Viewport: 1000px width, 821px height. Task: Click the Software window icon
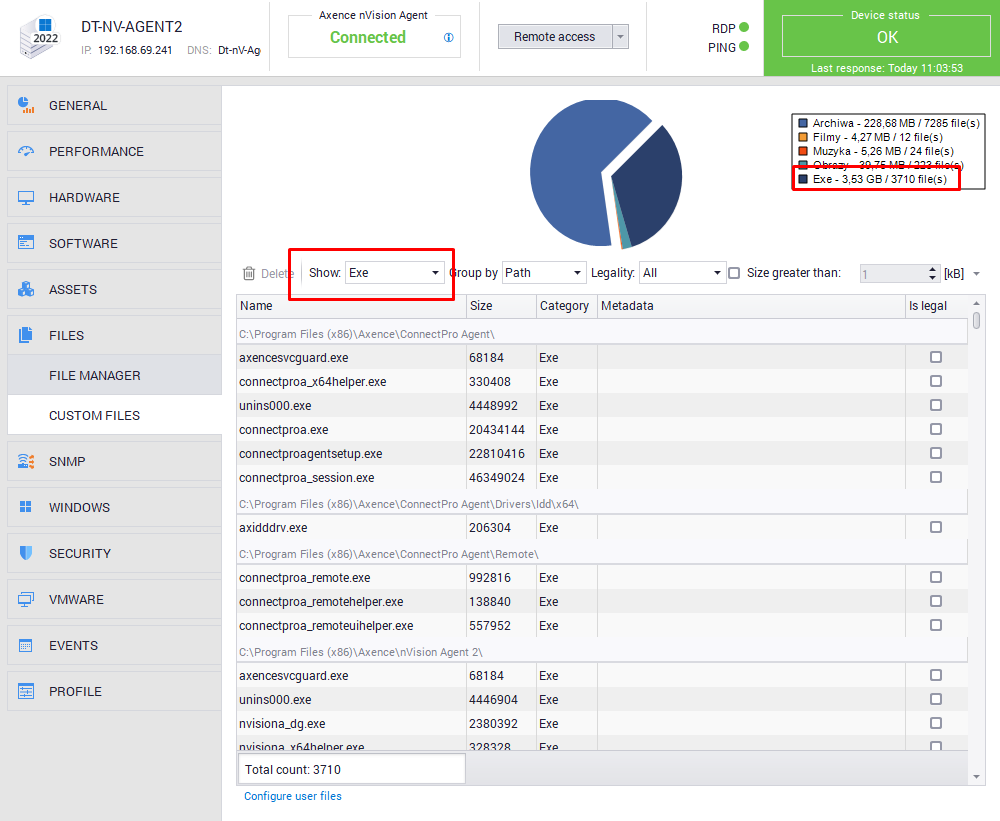[26, 243]
